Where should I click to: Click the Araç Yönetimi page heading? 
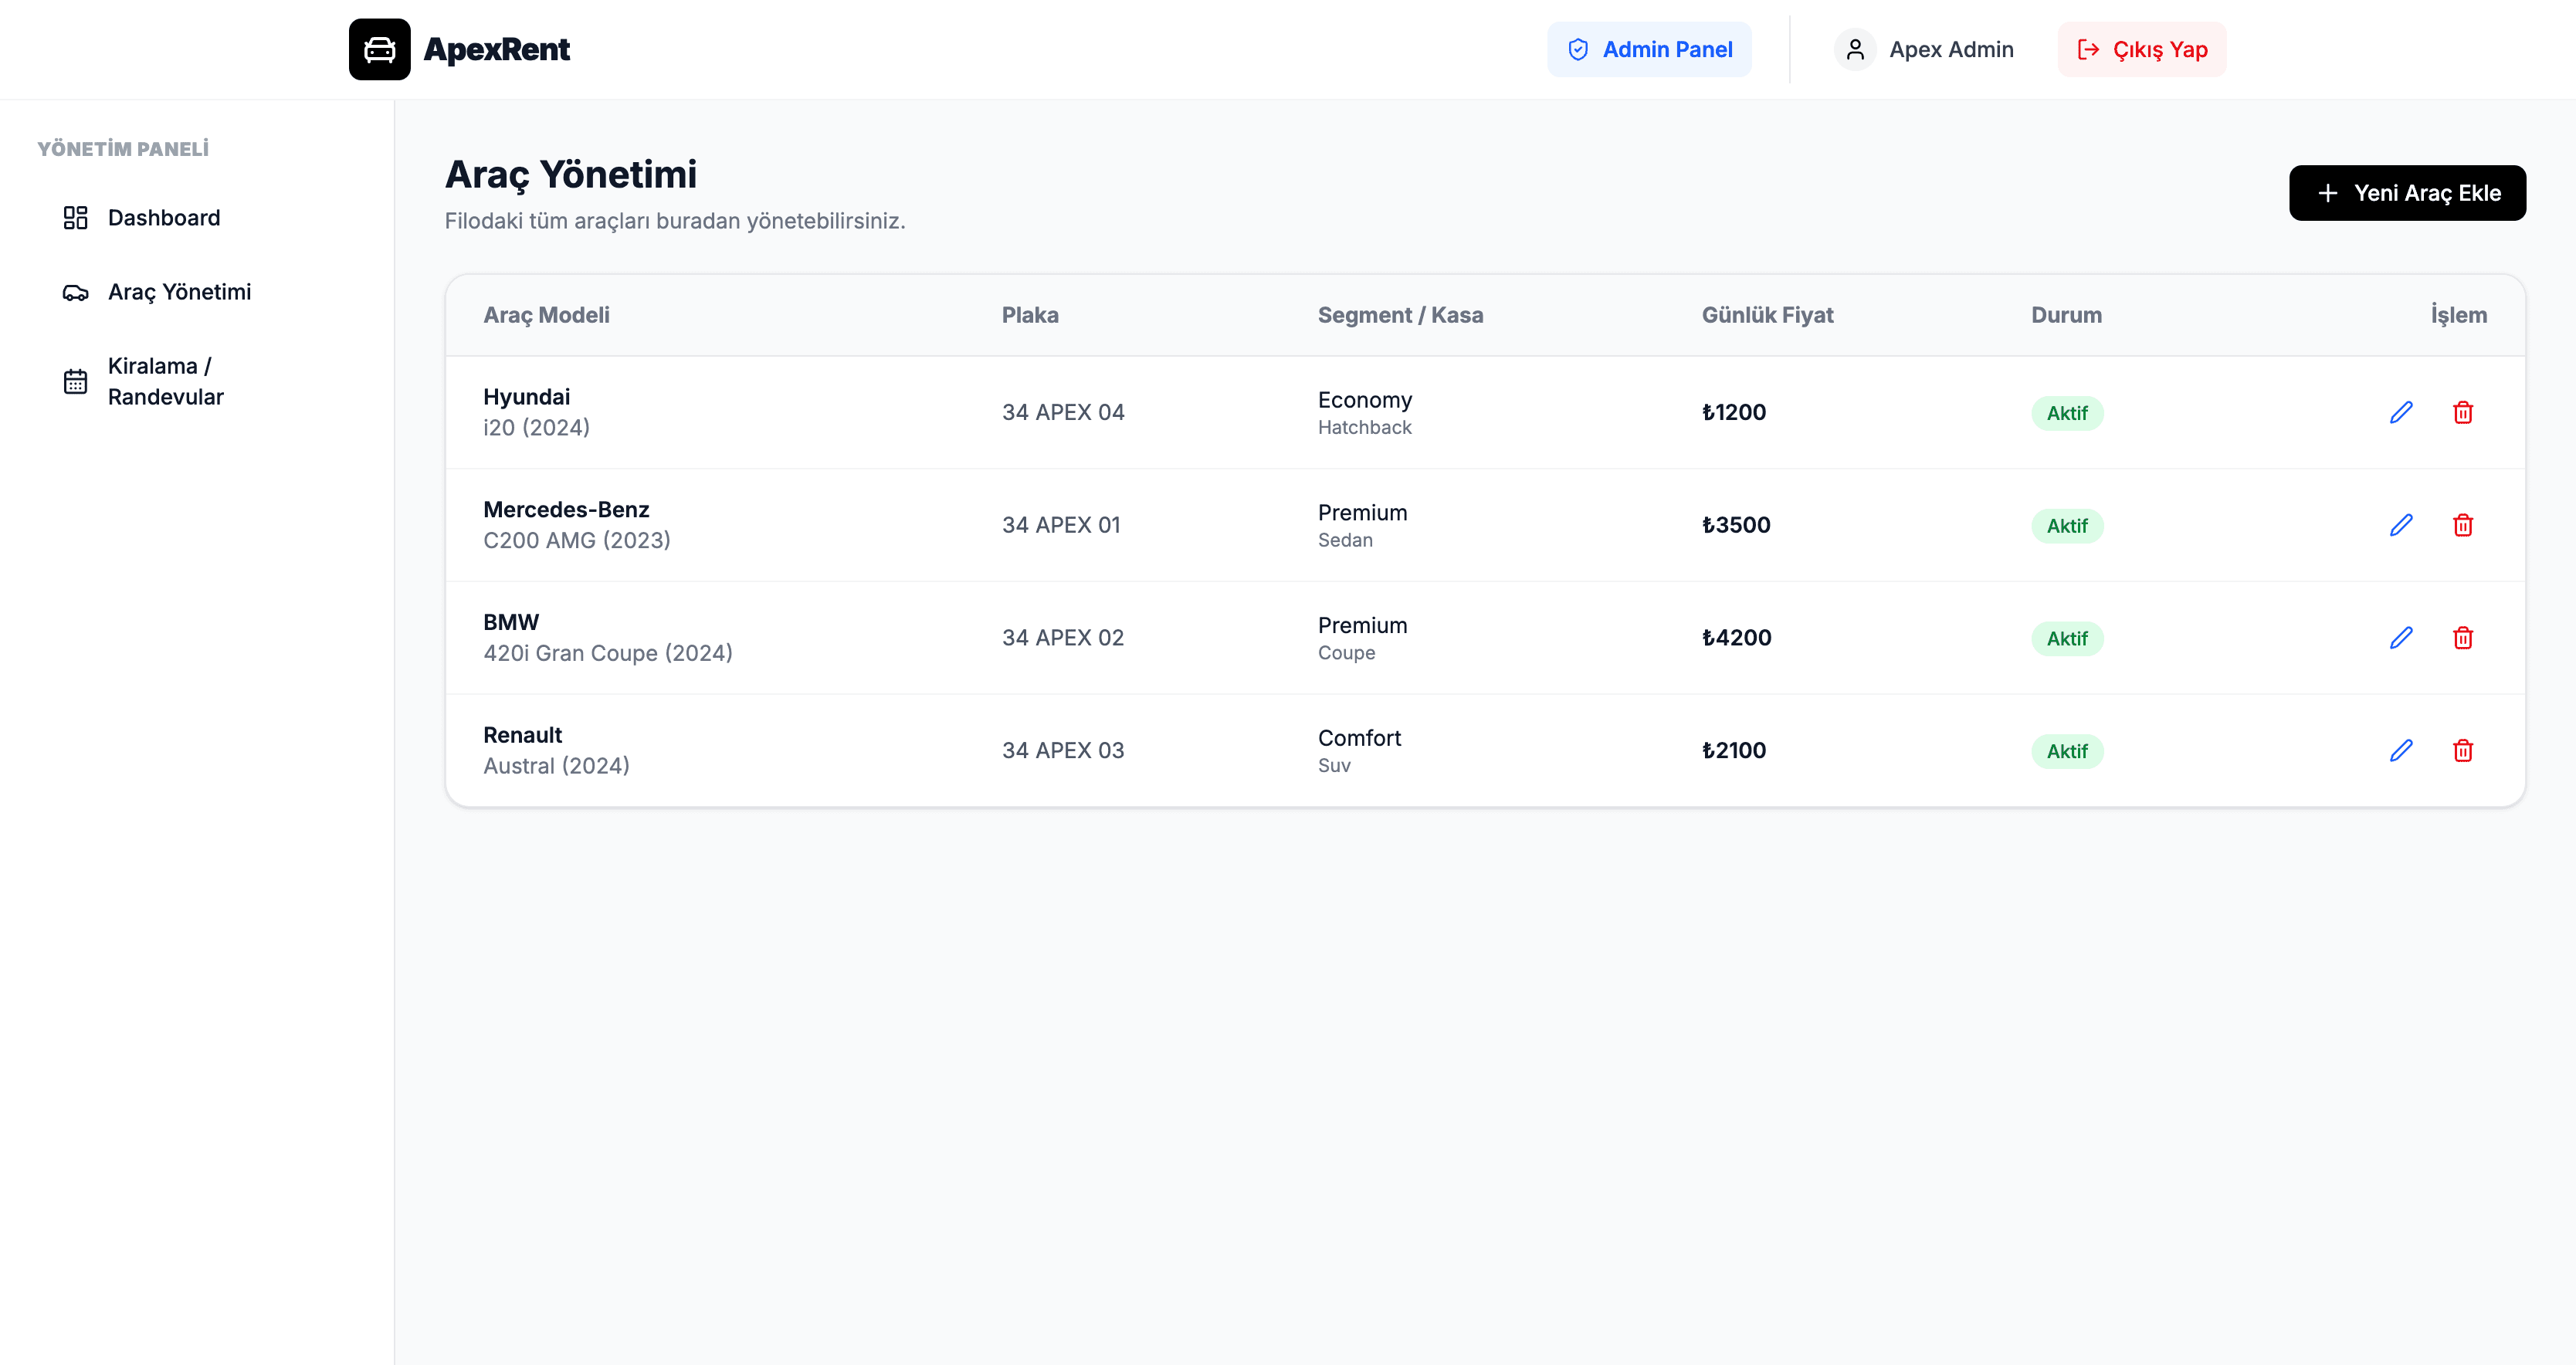coord(571,175)
